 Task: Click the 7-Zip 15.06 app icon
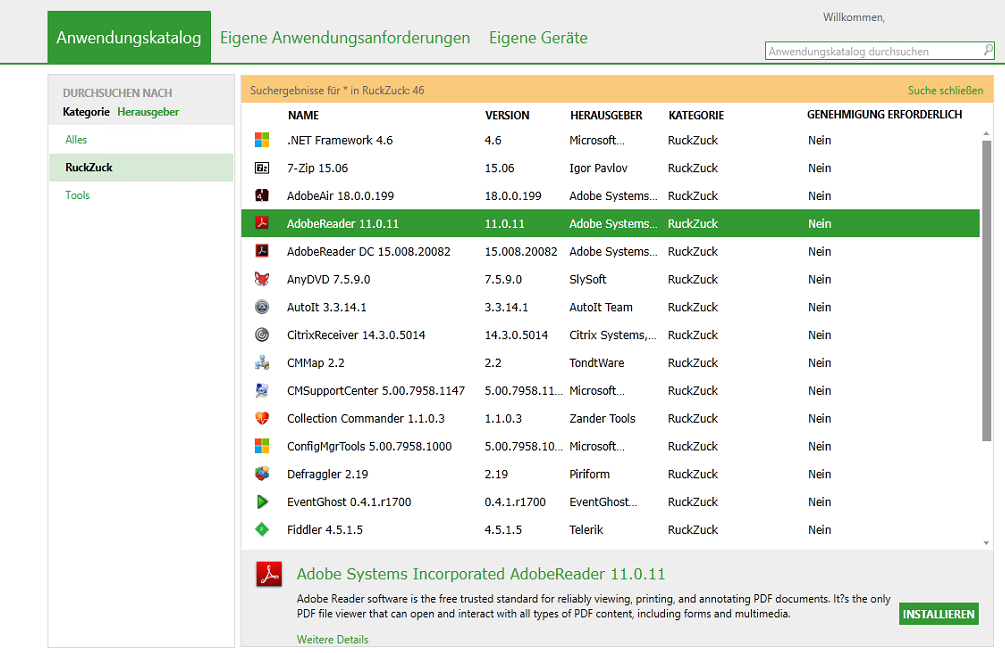262,168
